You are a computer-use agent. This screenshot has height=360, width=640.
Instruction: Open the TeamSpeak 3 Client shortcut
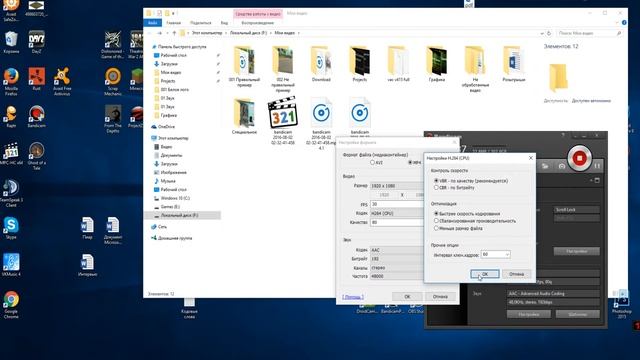tap(11, 193)
